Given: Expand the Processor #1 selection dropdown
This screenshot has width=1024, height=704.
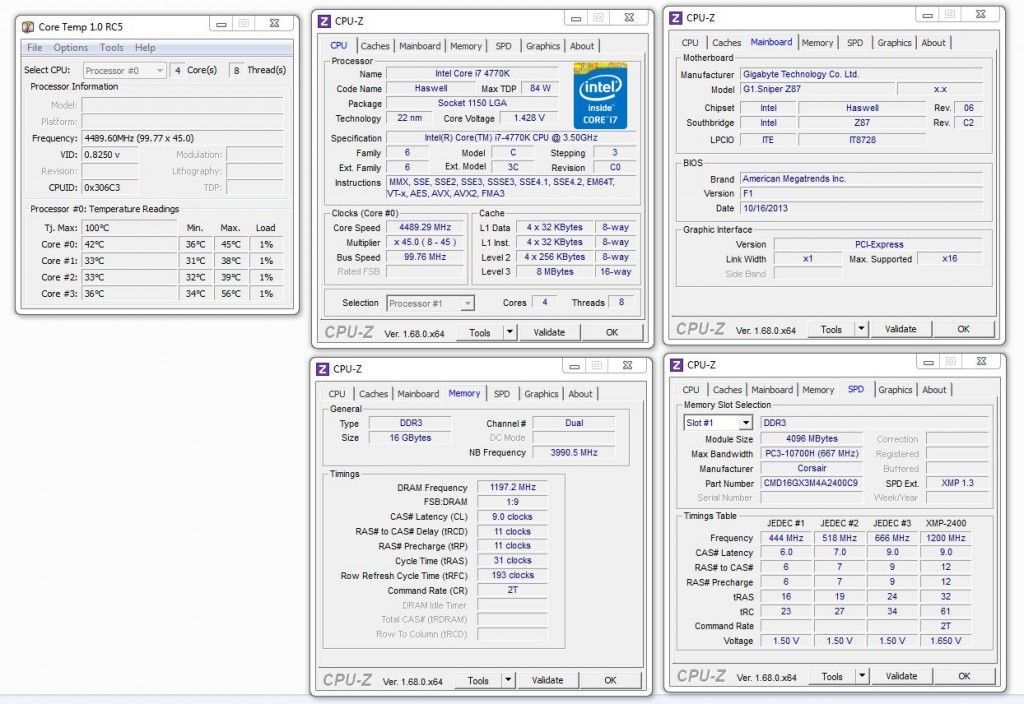Looking at the screenshot, I should click(430, 304).
